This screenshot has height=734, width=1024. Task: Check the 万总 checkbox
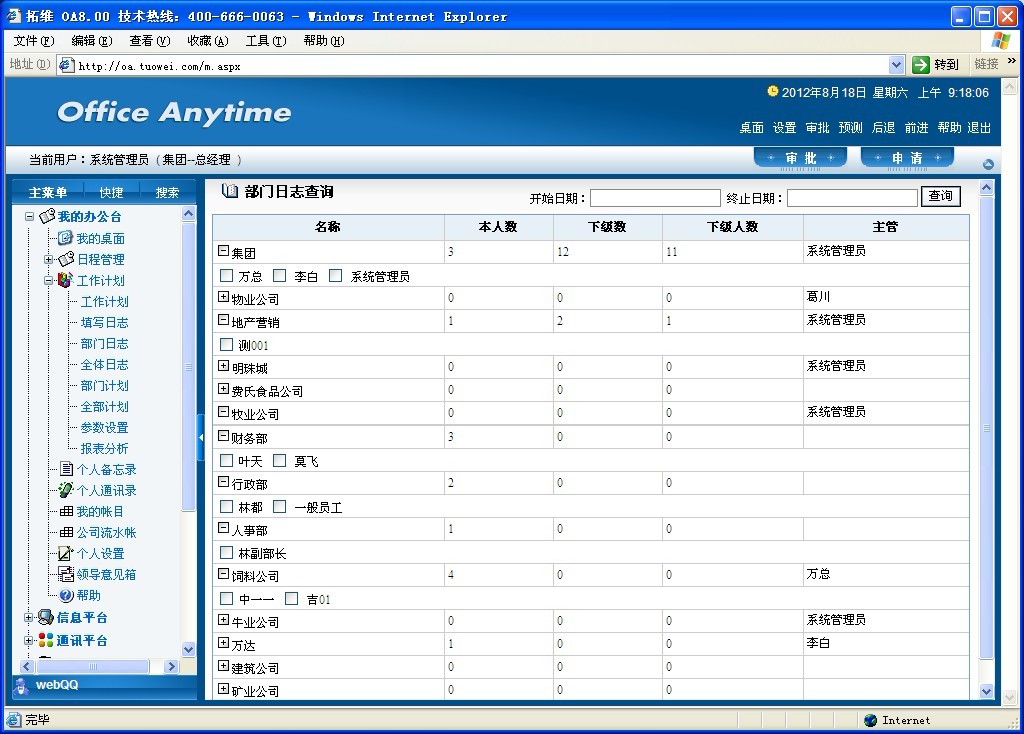pyautogui.click(x=226, y=276)
